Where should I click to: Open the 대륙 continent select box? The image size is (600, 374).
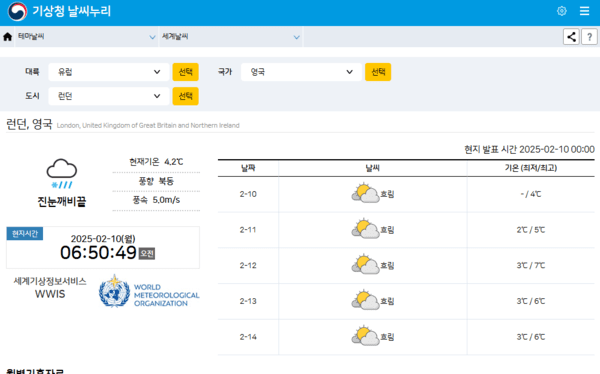pos(109,72)
